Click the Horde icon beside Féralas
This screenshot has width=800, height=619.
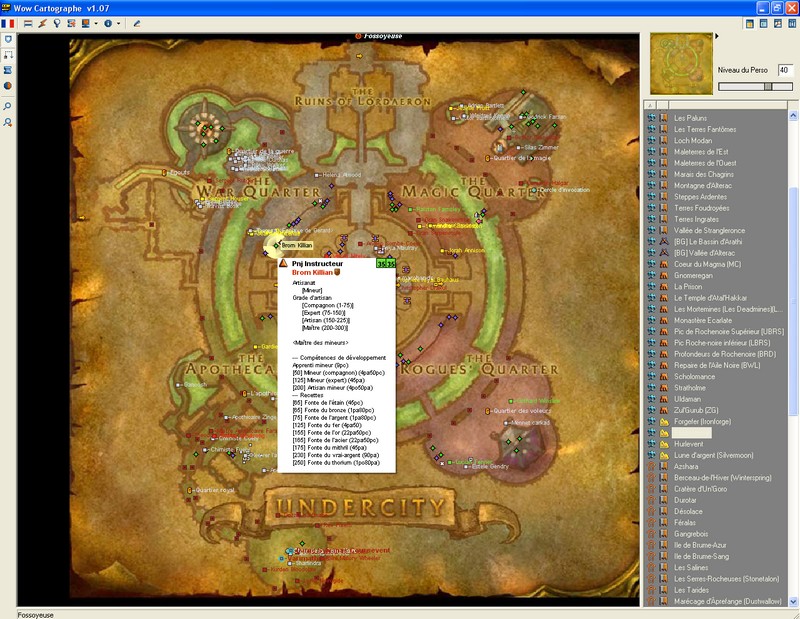click(651, 522)
